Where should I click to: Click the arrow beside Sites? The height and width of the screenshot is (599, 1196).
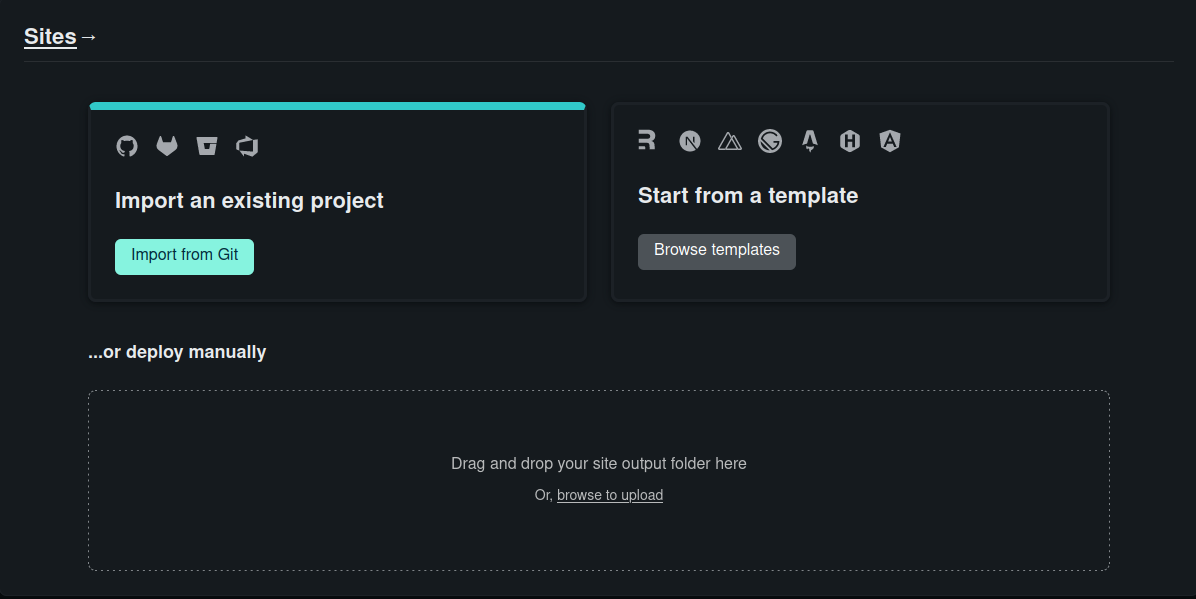88,37
